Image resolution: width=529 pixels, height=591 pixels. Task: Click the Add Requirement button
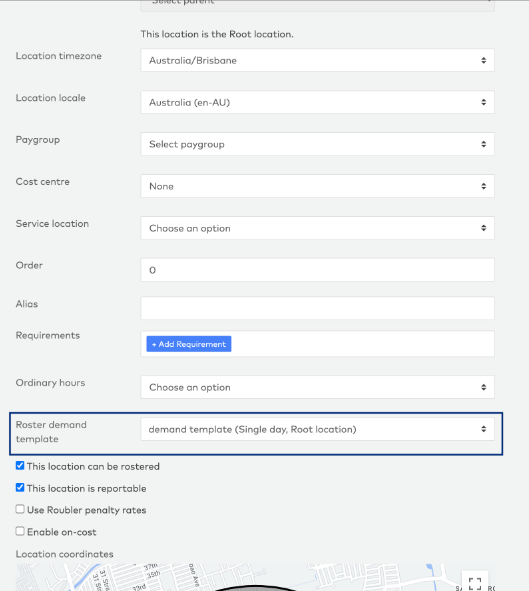(x=189, y=344)
